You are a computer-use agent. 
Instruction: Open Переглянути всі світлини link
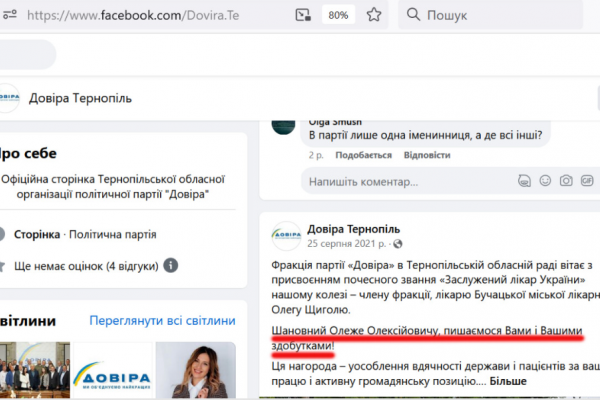(162, 320)
